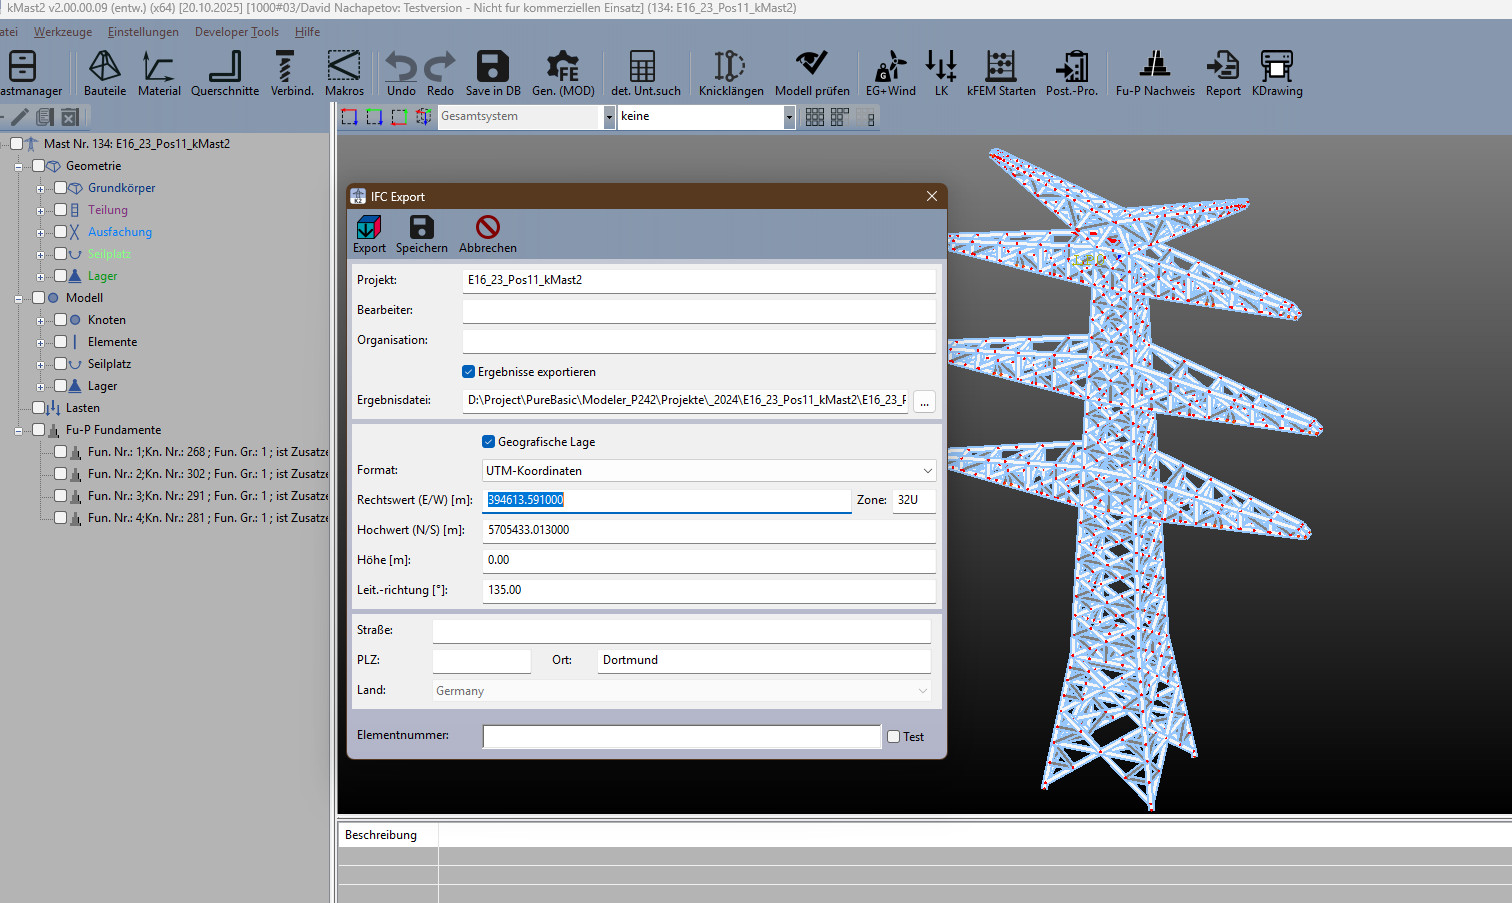Expand the Grundkörper tree node
The height and width of the screenshot is (903, 1512).
pos(41,189)
